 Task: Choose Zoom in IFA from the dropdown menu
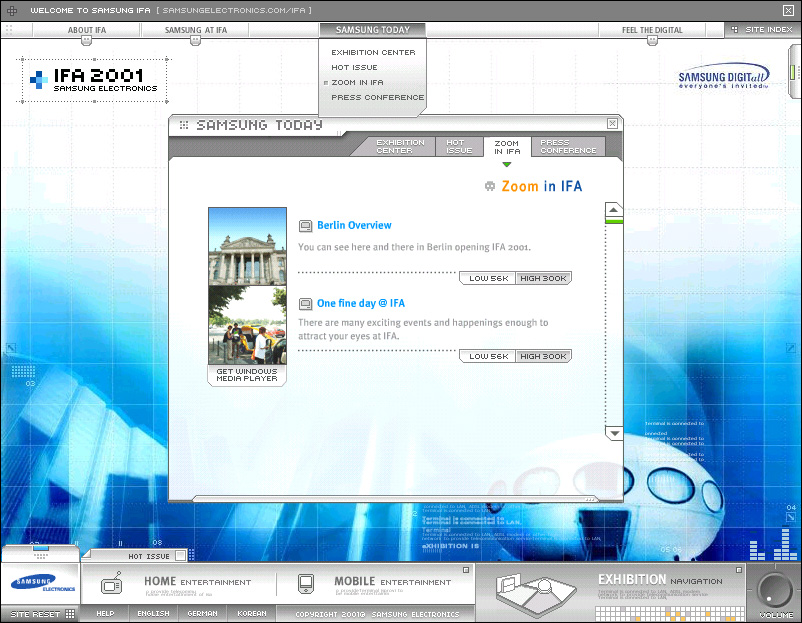357,82
